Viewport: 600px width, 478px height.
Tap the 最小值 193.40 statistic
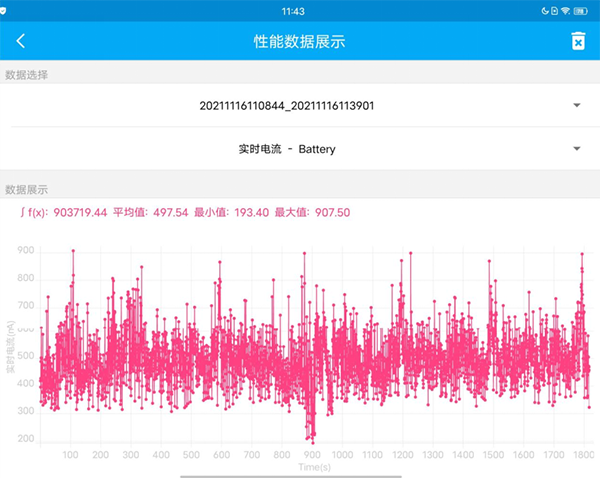point(231,212)
